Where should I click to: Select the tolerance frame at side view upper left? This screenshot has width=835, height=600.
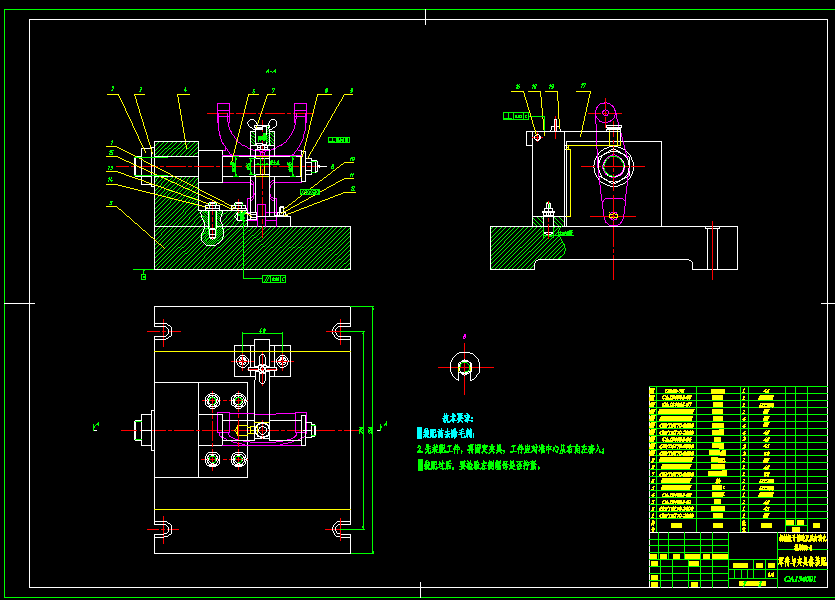(x=515, y=116)
